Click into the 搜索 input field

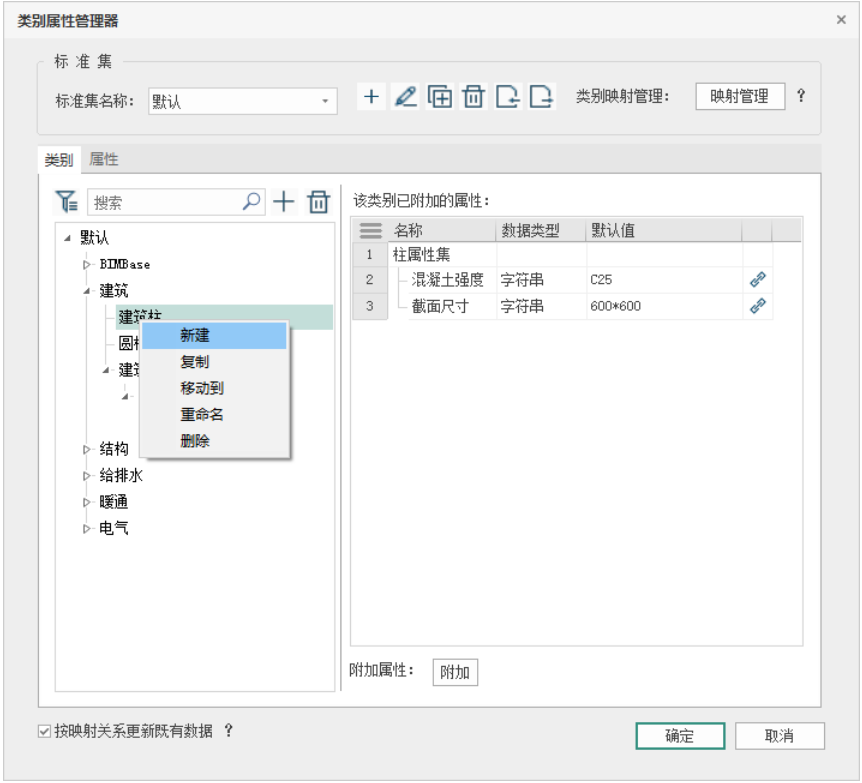pos(165,203)
